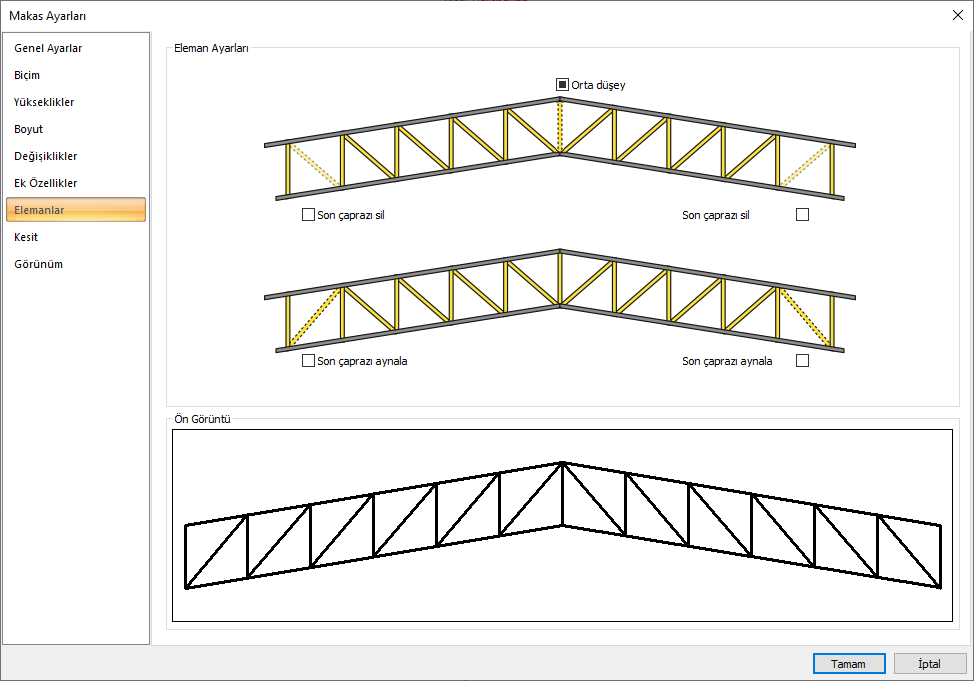Toggle the Orta düşey checkbox
The height and width of the screenshot is (681, 974).
click(563, 85)
